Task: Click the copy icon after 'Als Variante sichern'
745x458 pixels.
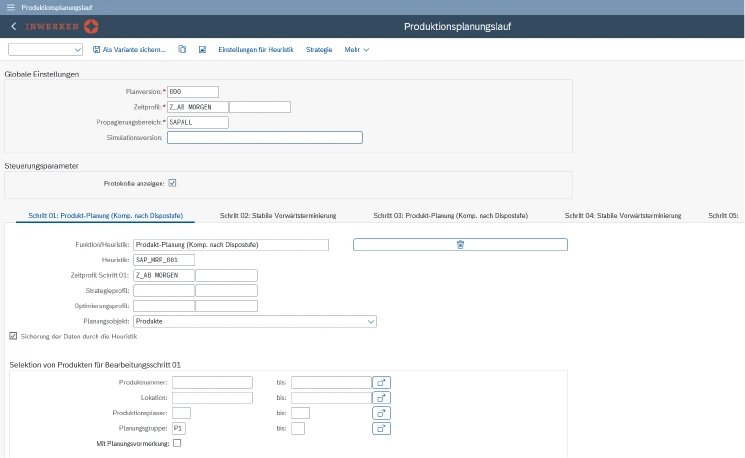Action: tap(182, 49)
